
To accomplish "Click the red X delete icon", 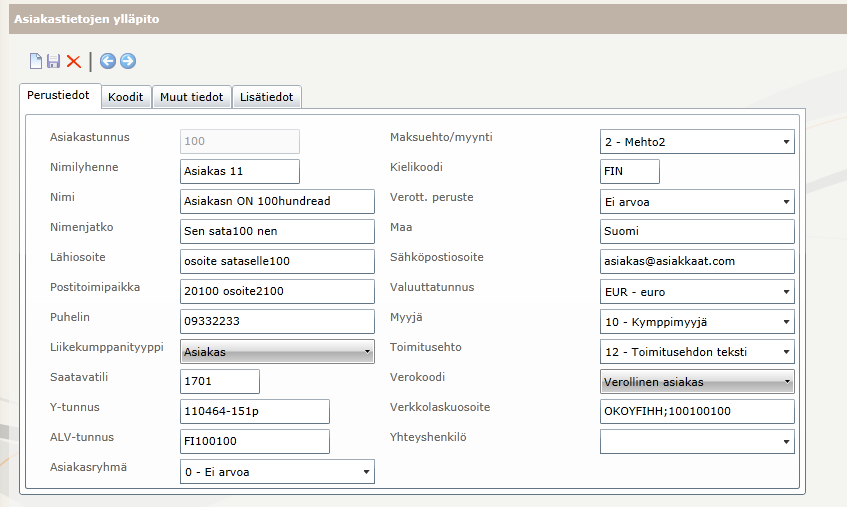I will coord(73,61).
